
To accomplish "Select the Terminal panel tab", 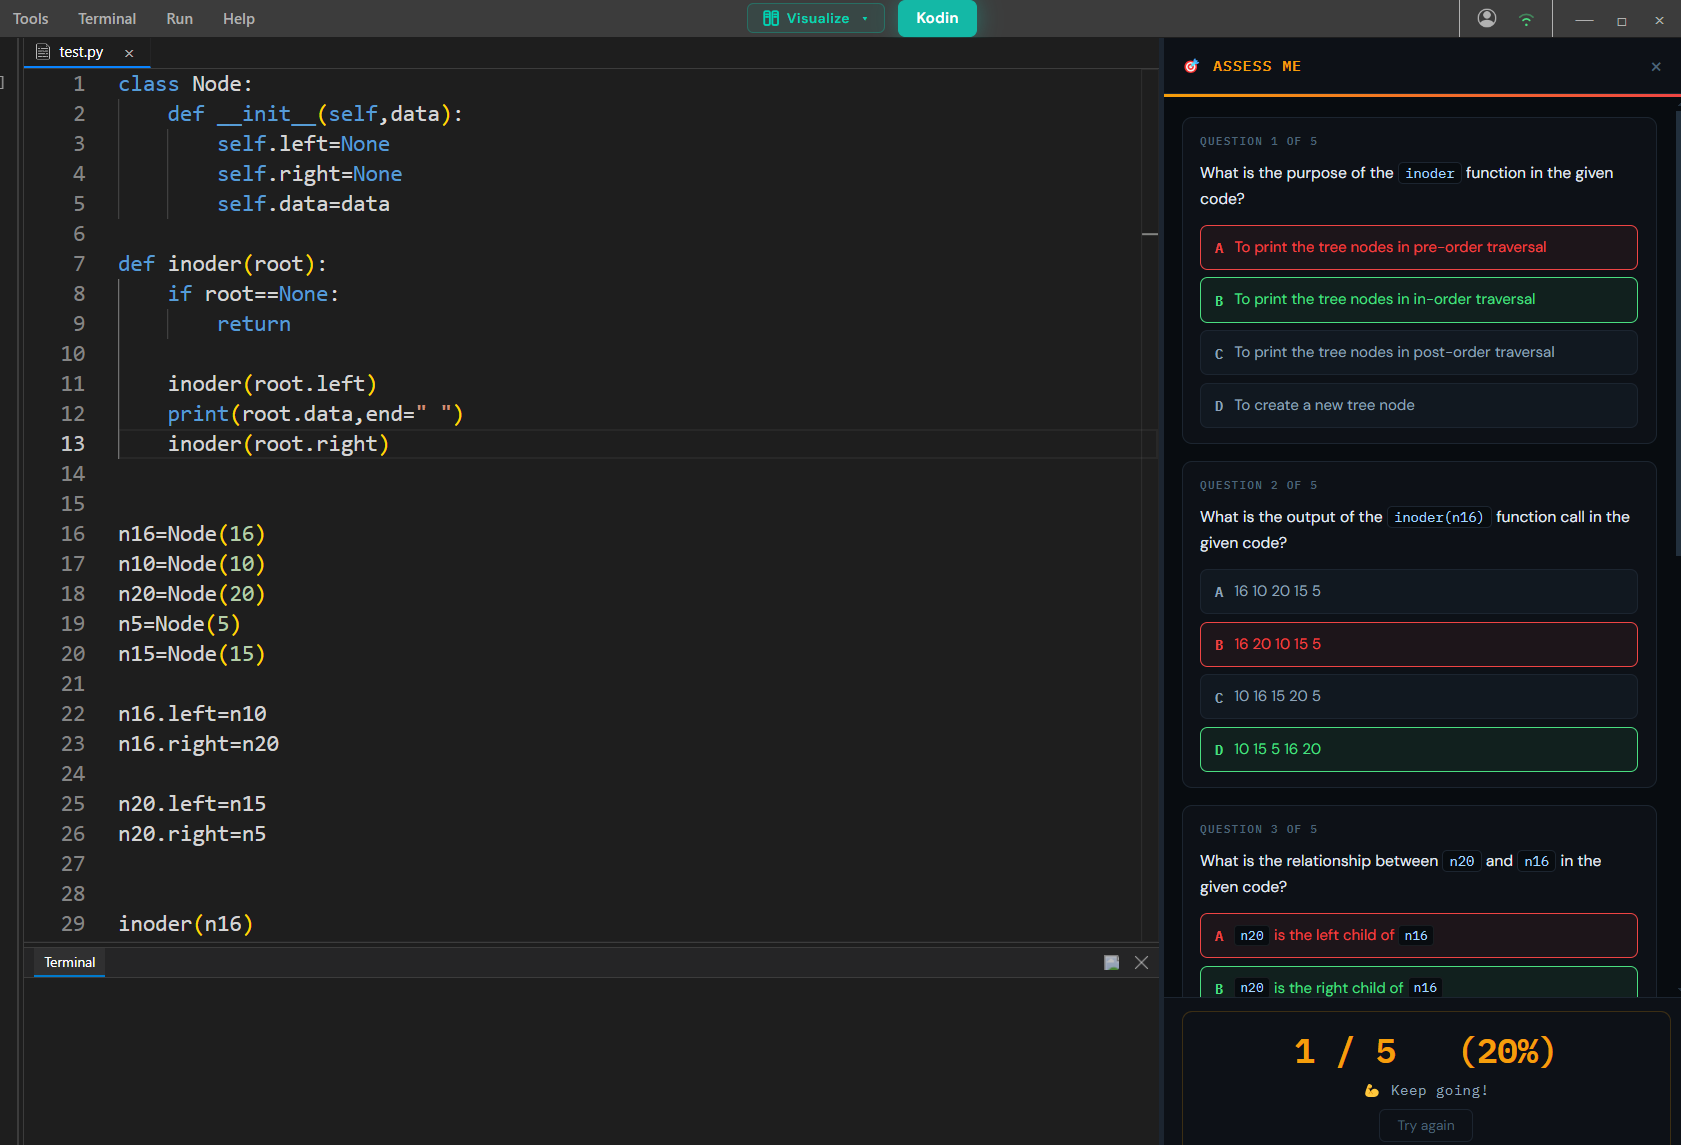I will coord(69,962).
